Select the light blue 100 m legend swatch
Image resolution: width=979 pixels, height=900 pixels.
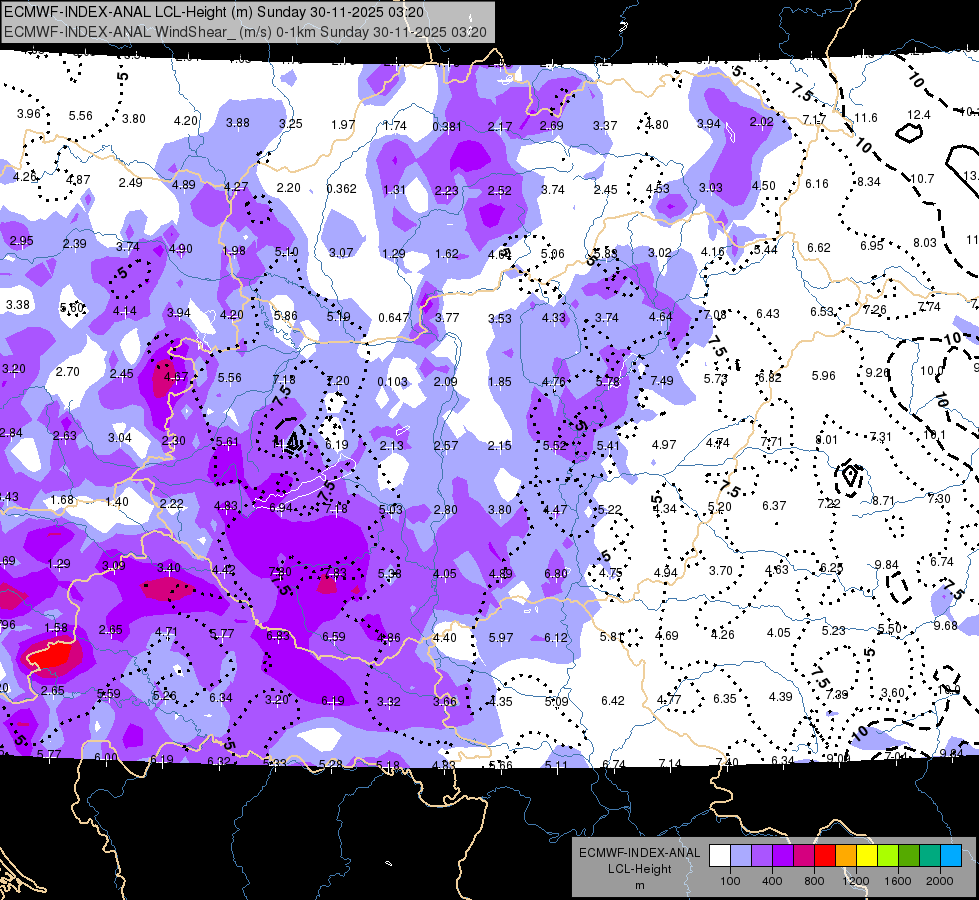[741, 856]
